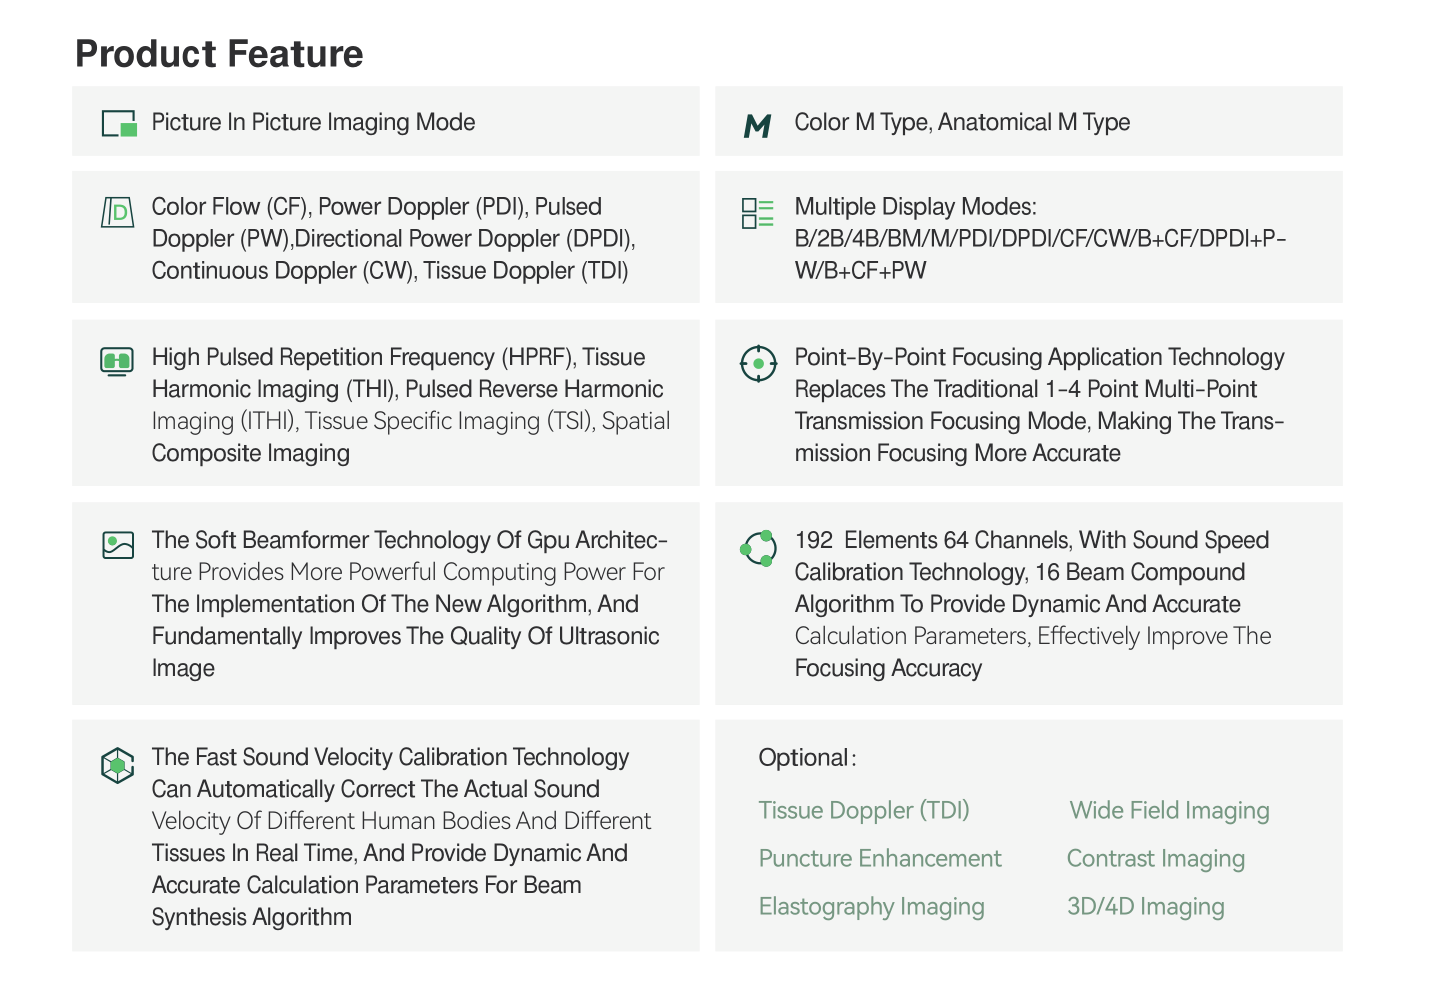Screen dimensions: 1435x985
Task: Click the Color M Type 'M' icon
Action: click(x=758, y=125)
